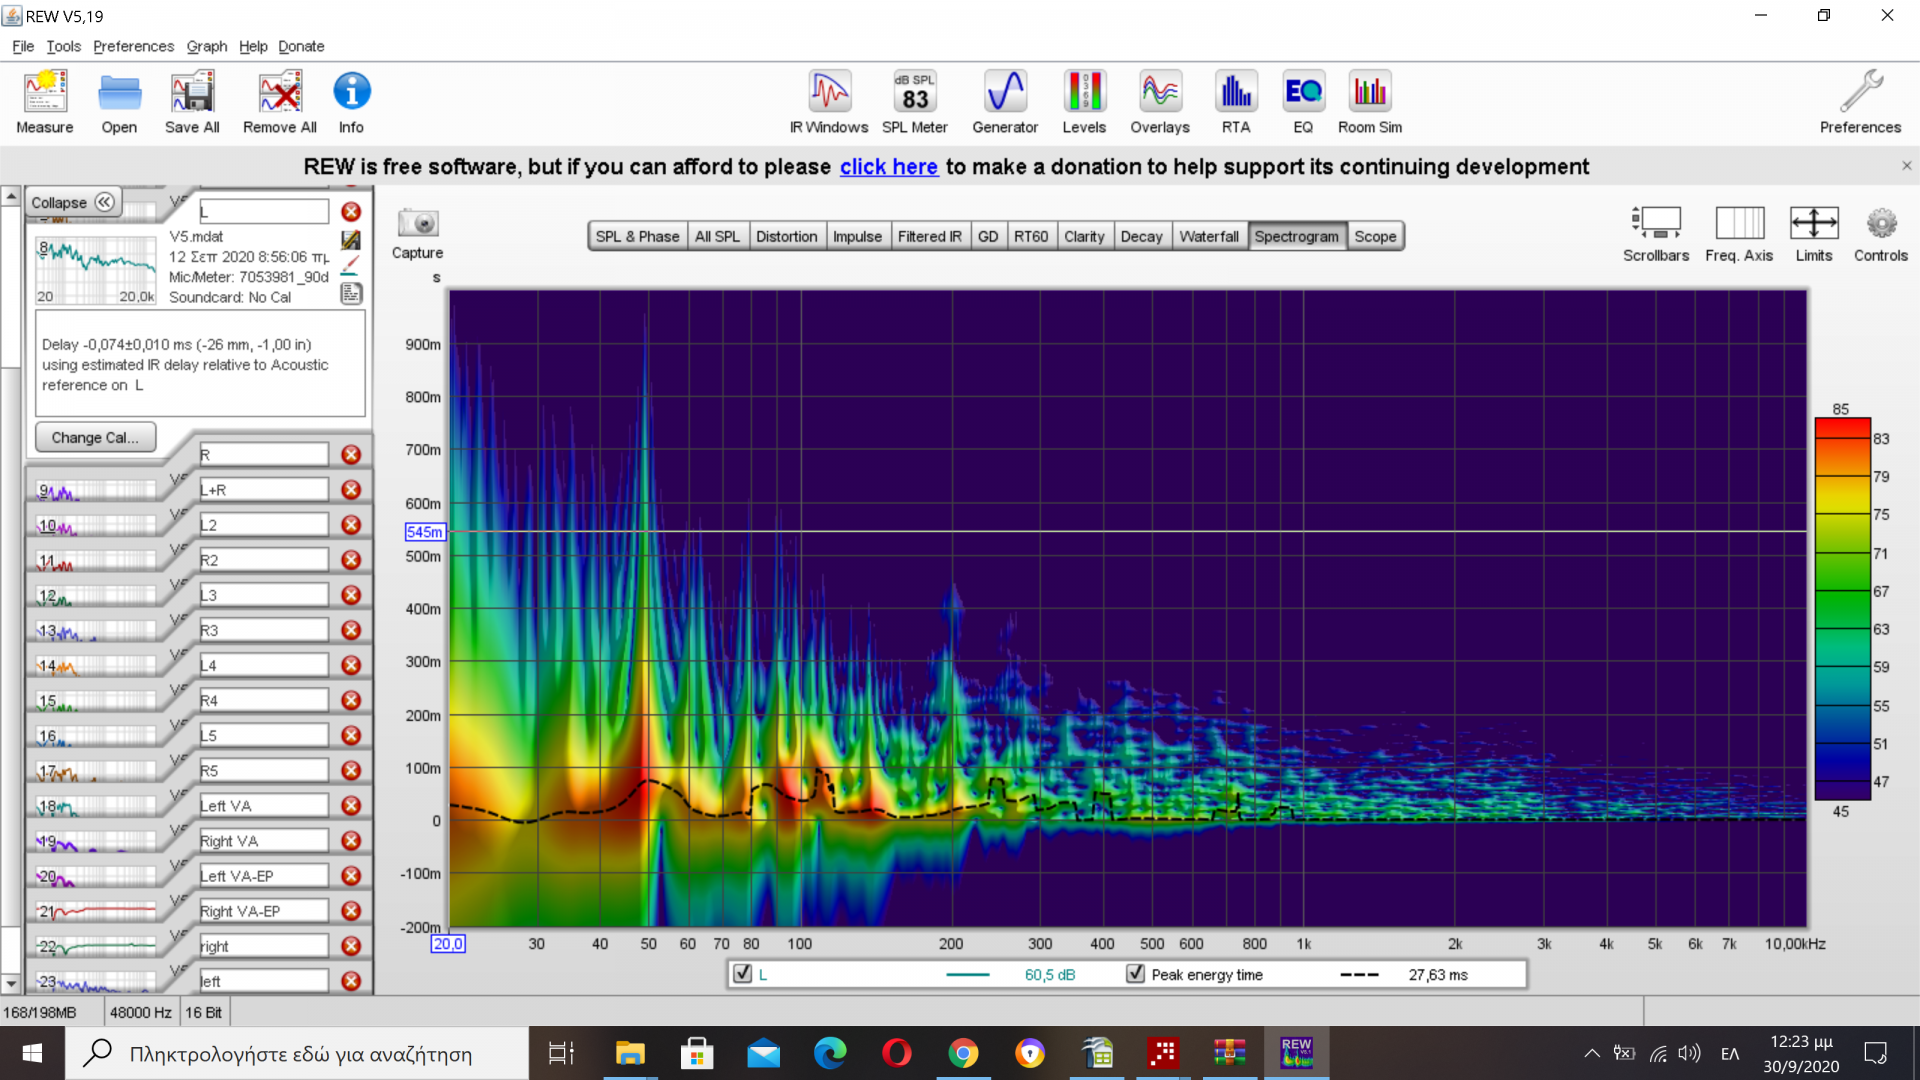The height and width of the screenshot is (1080, 1920).
Task: Click the Save All icon
Action: pyautogui.click(x=192, y=102)
